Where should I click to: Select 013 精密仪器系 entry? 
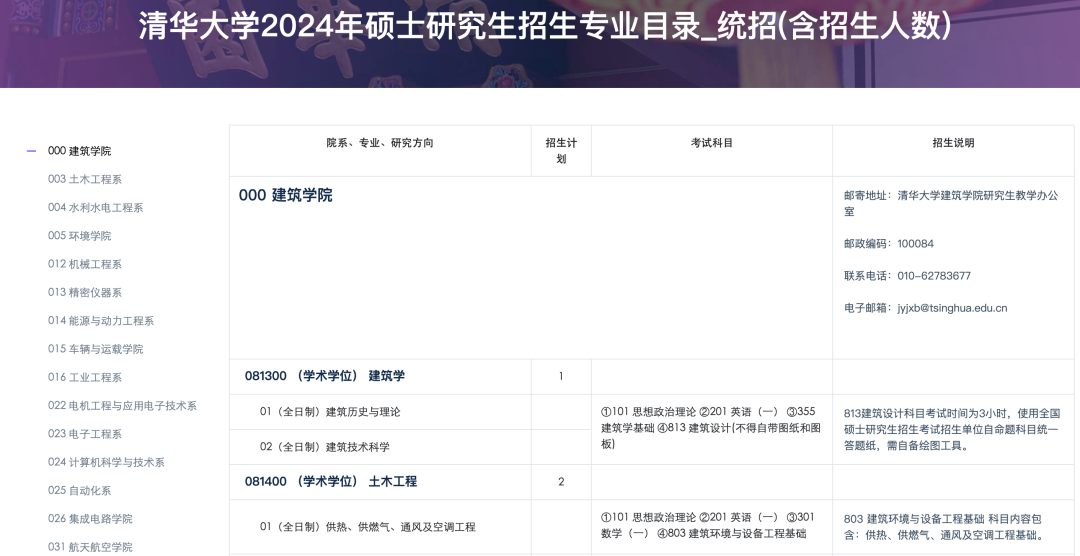(85, 292)
